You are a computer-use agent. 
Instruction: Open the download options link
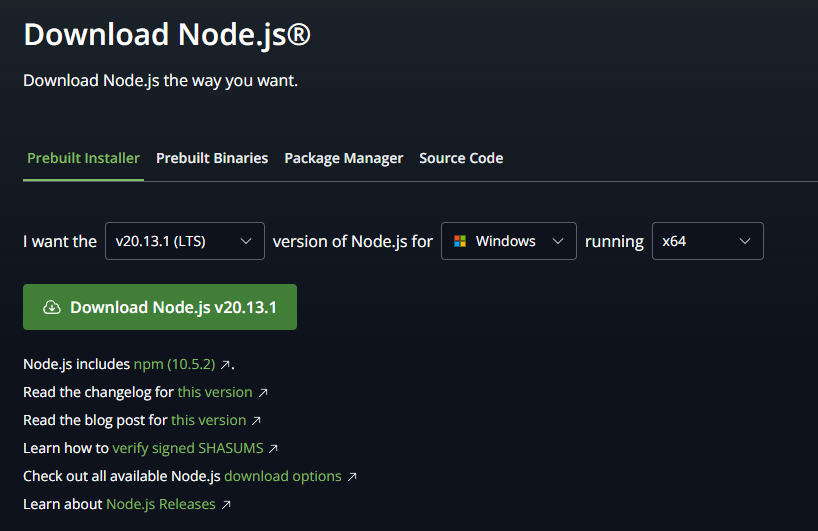pos(283,476)
